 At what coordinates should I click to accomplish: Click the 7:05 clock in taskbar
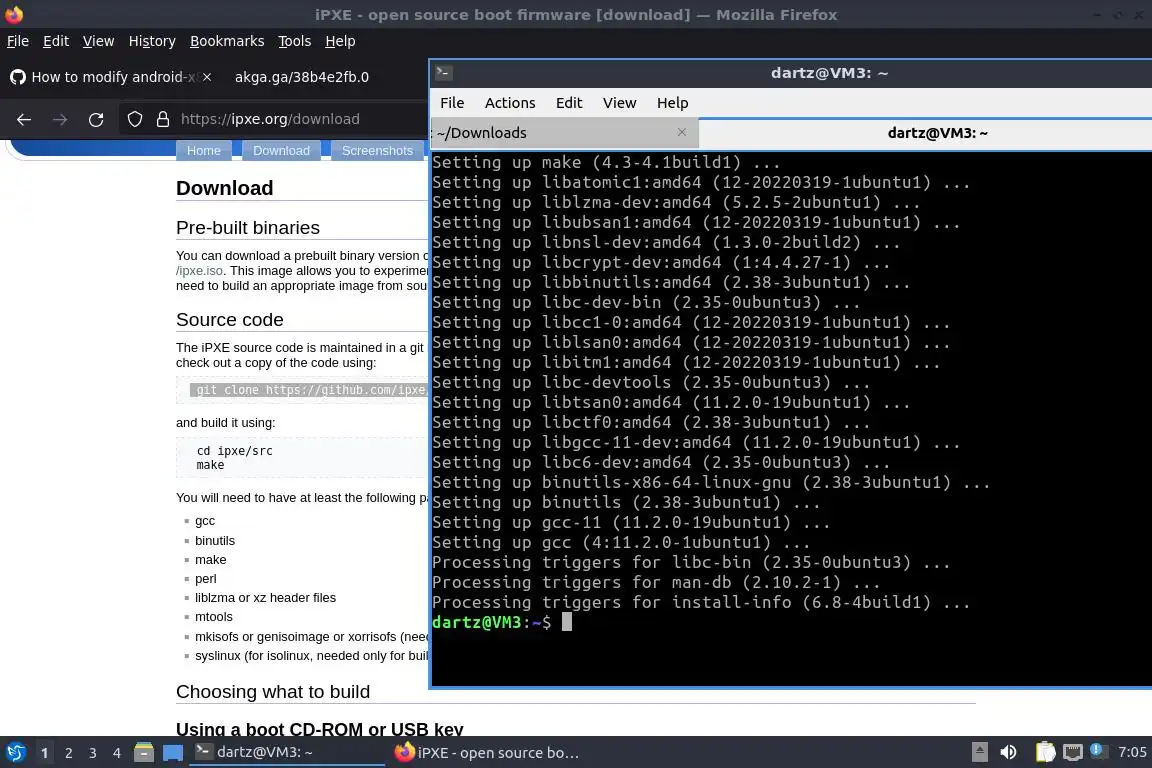(x=1131, y=752)
